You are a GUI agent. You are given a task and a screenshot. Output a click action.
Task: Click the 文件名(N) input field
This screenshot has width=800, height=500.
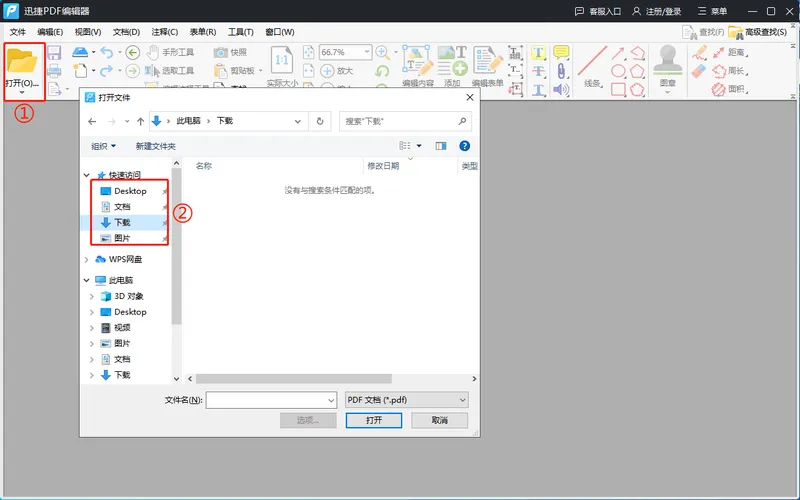click(271, 400)
